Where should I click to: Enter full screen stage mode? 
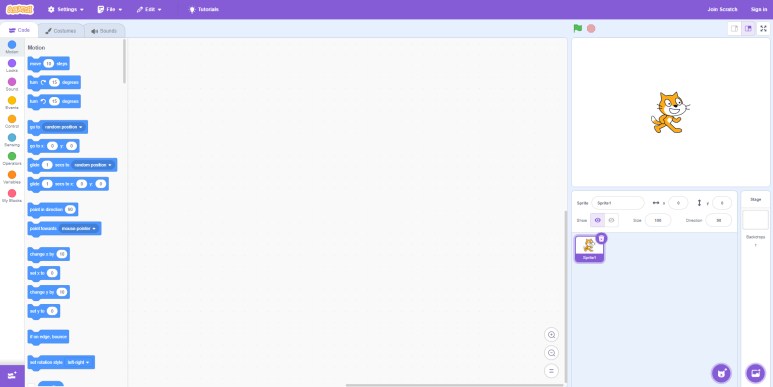click(763, 29)
